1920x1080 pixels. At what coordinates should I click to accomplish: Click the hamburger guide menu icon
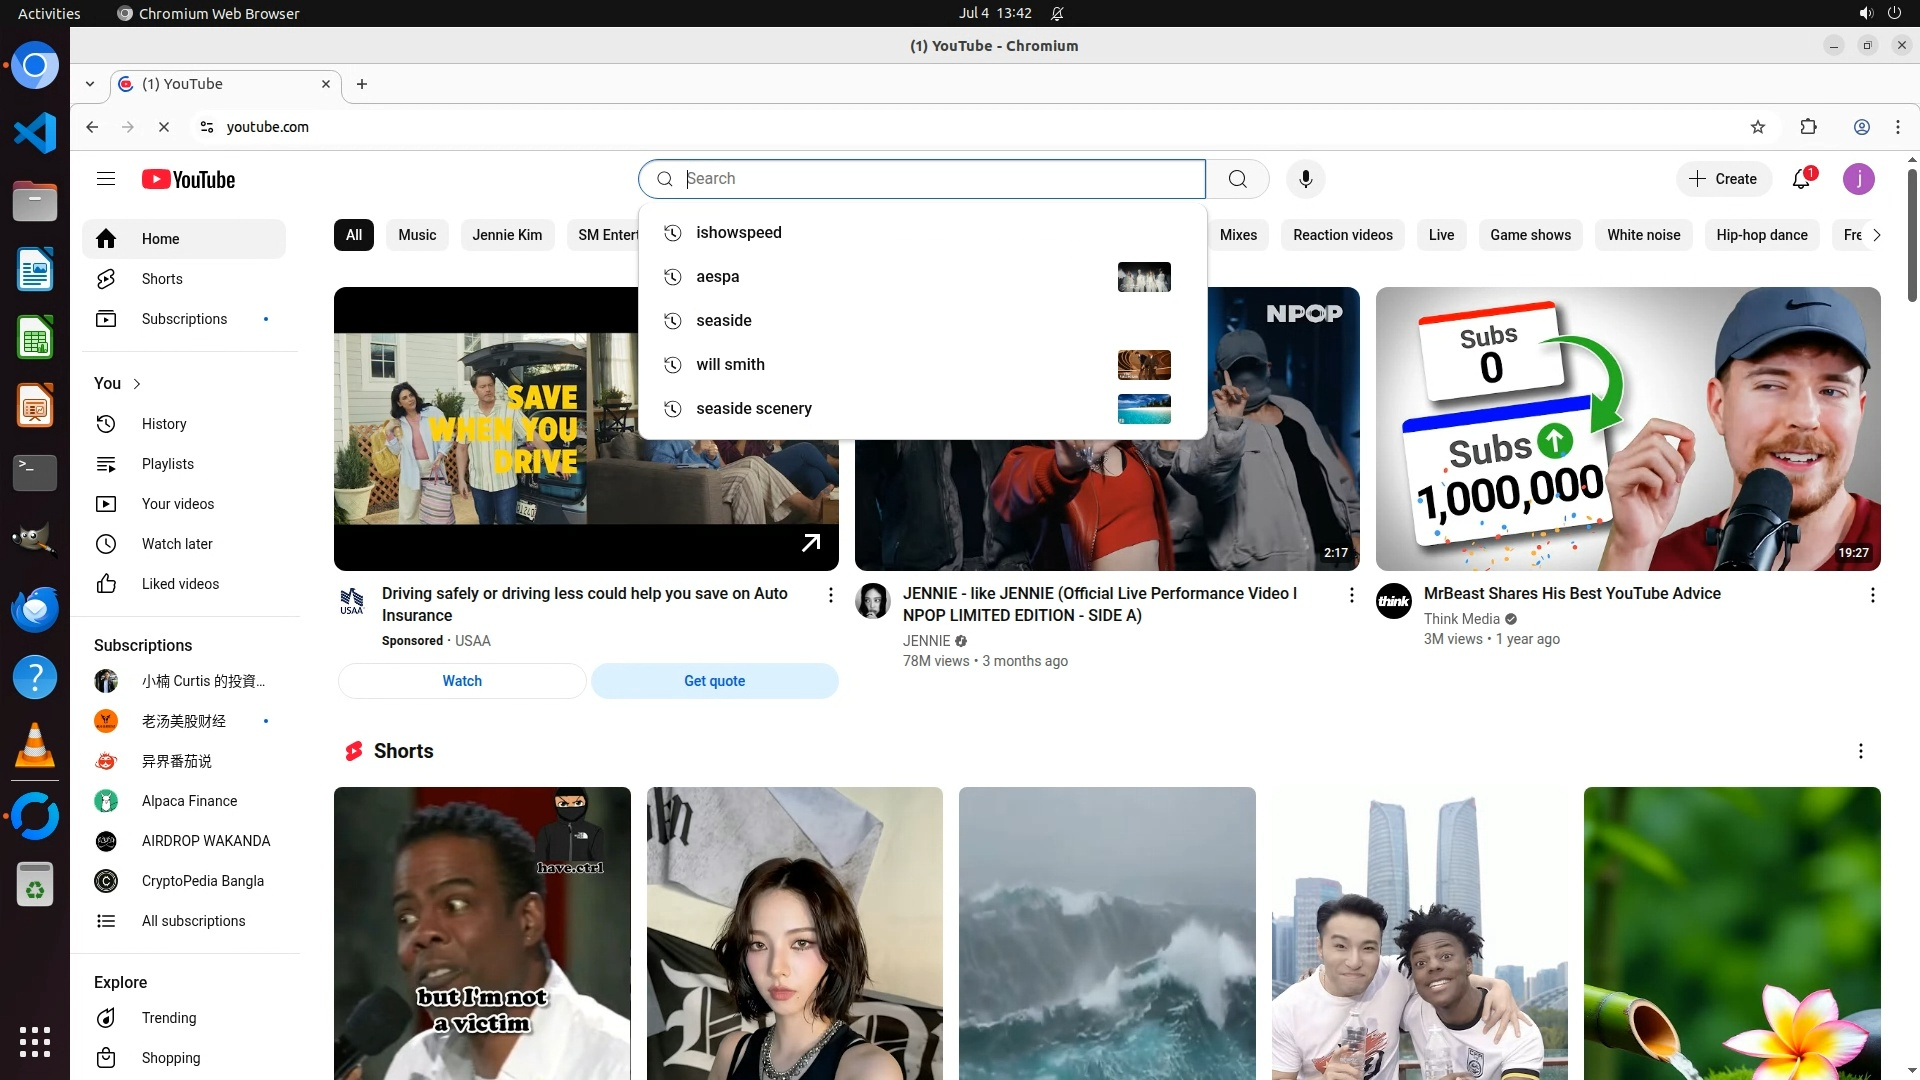106,179
